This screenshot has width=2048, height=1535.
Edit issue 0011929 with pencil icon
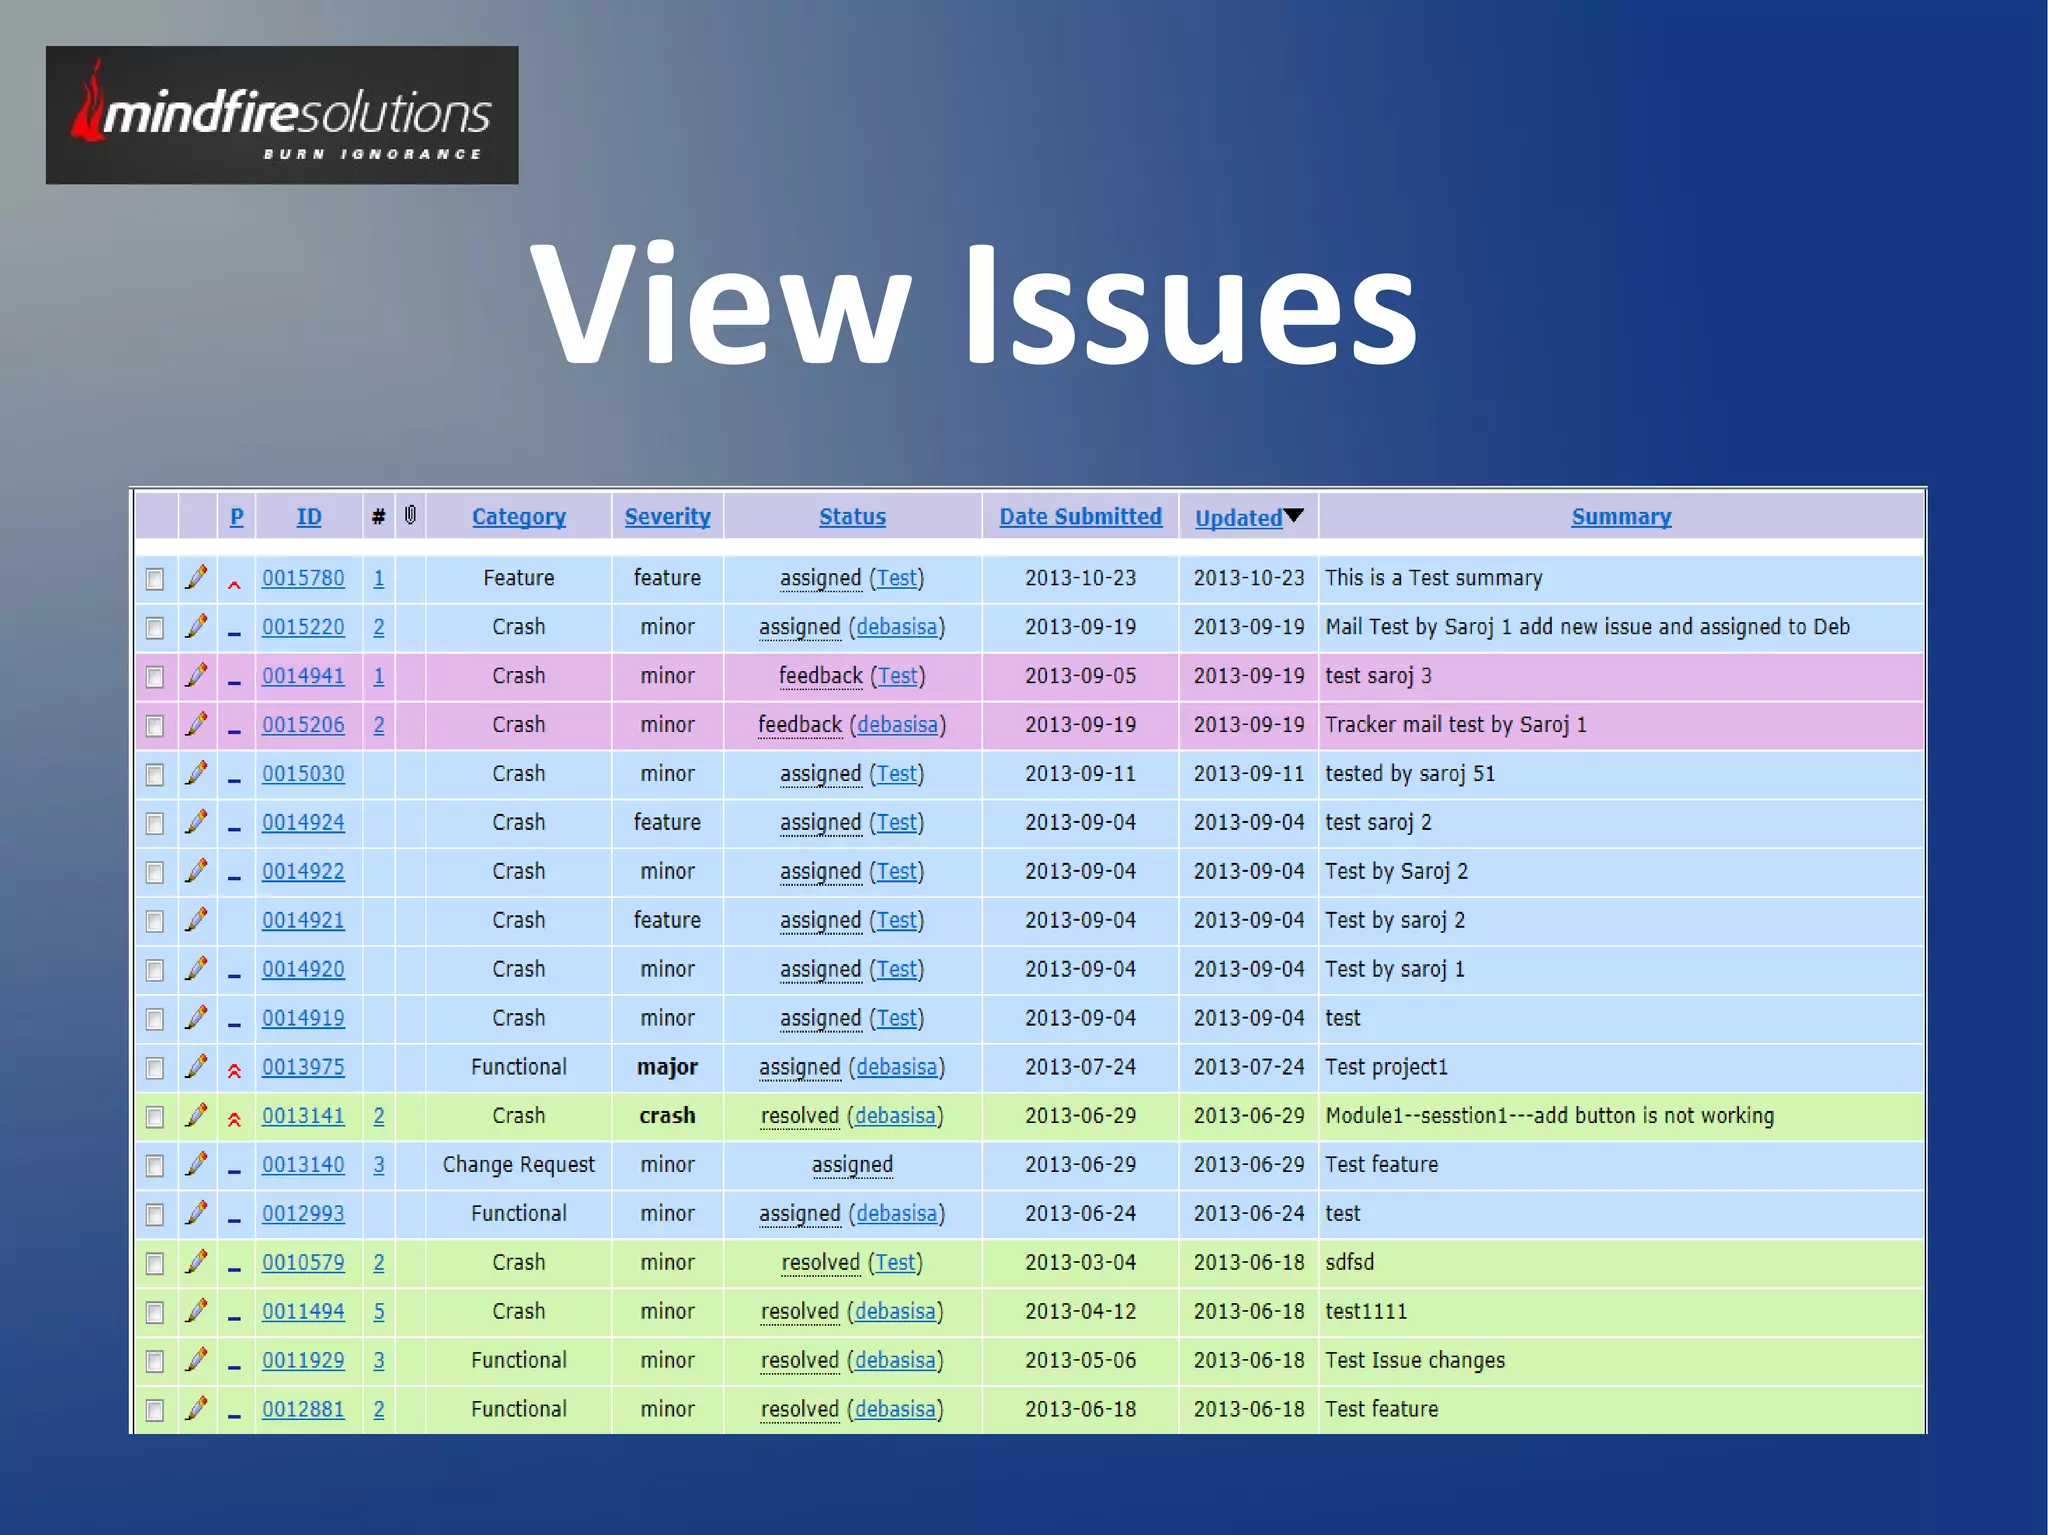coord(197,1361)
